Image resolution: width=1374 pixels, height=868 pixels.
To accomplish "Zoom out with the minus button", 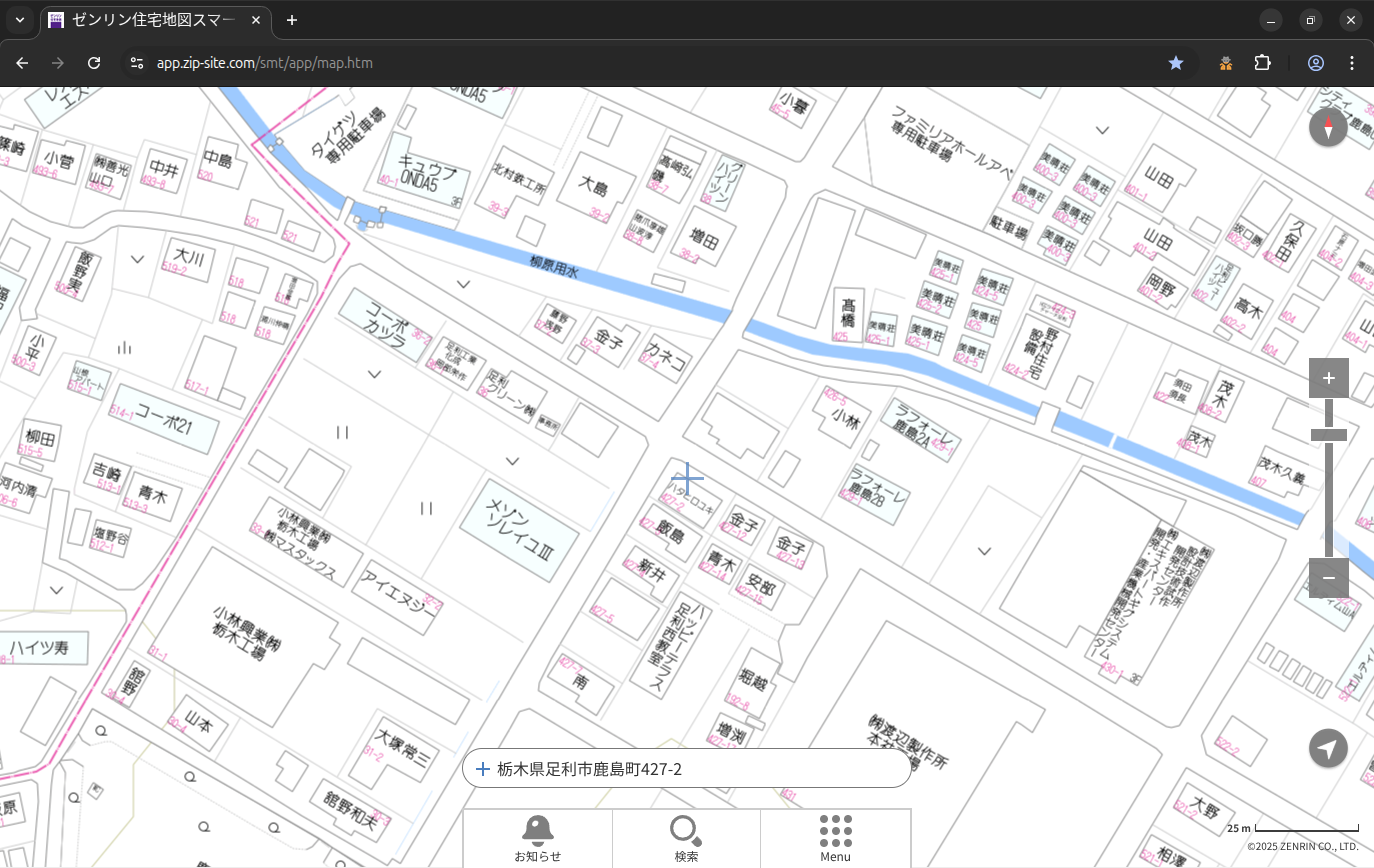I will pyautogui.click(x=1328, y=578).
